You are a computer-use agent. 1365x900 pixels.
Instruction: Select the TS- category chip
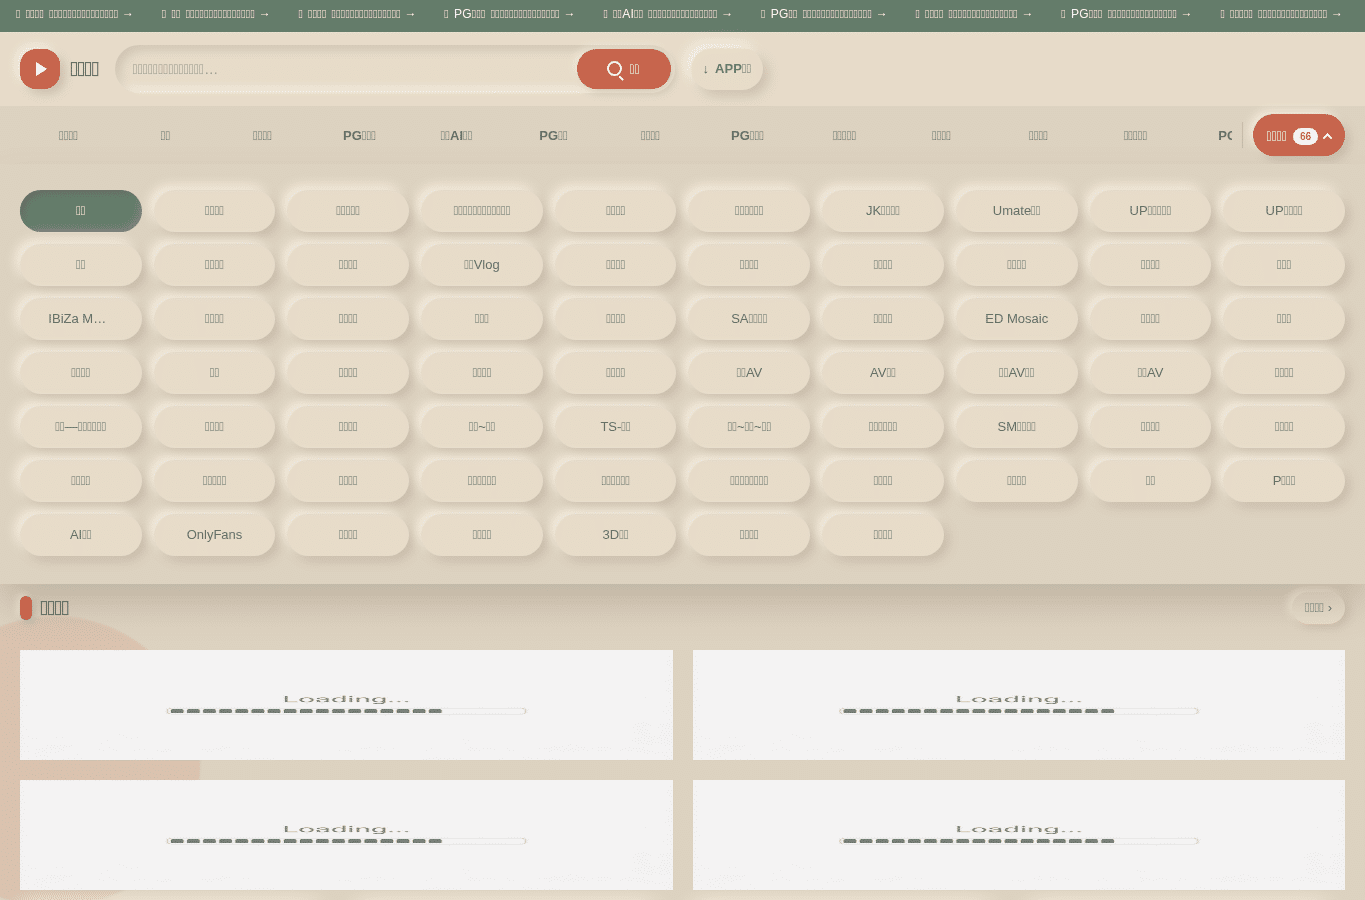pyautogui.click(x=615, y=427)
